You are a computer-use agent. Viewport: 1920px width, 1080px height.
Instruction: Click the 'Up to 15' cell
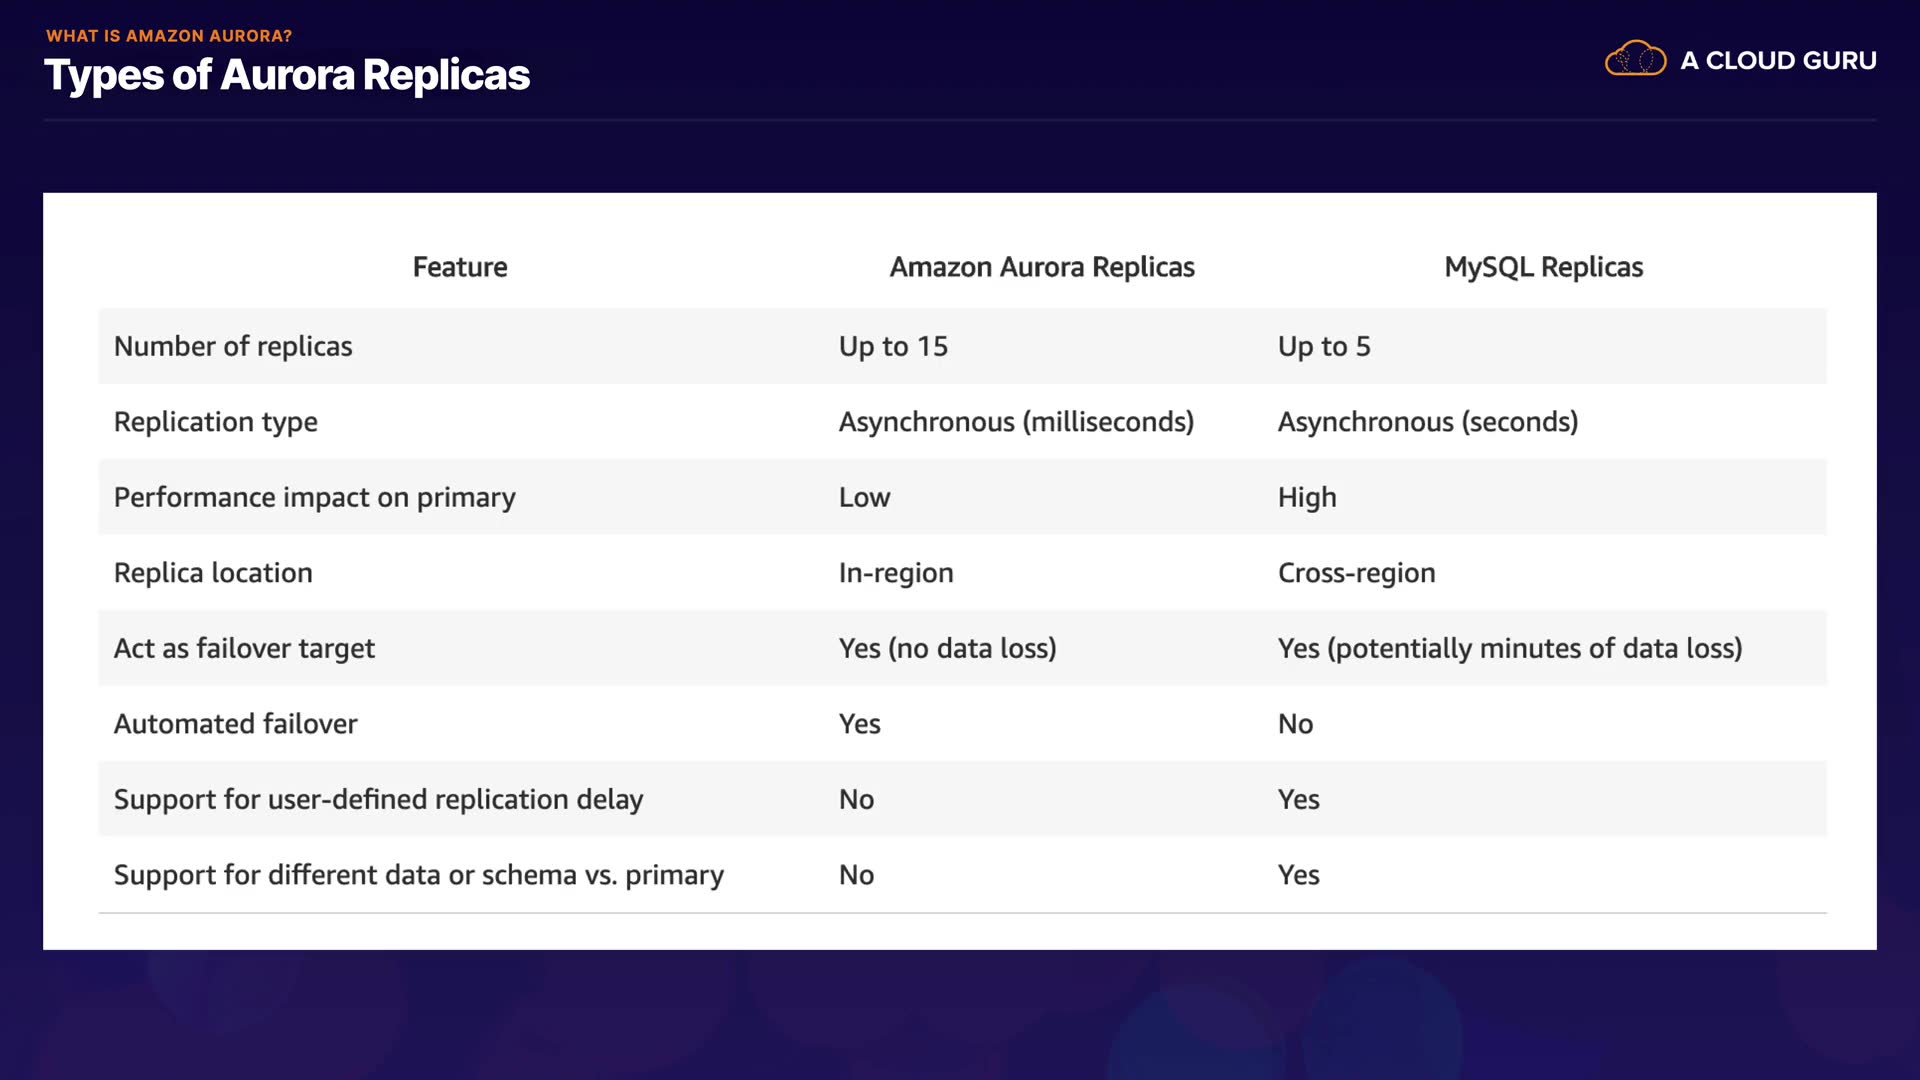pyautogui.click(x=893, y=346)
